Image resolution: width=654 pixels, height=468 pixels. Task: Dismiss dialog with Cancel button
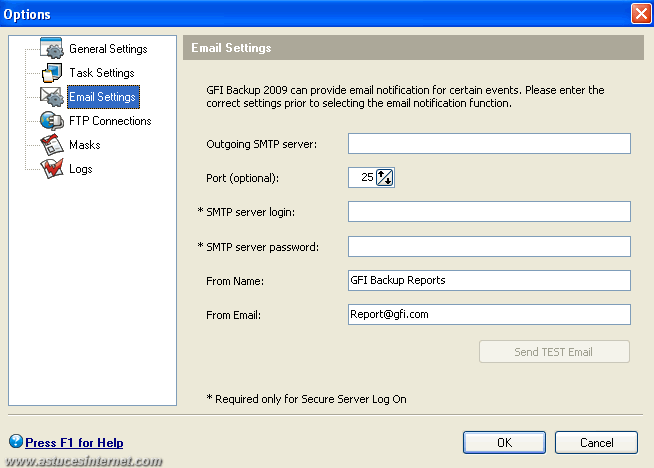click(596, 443)
